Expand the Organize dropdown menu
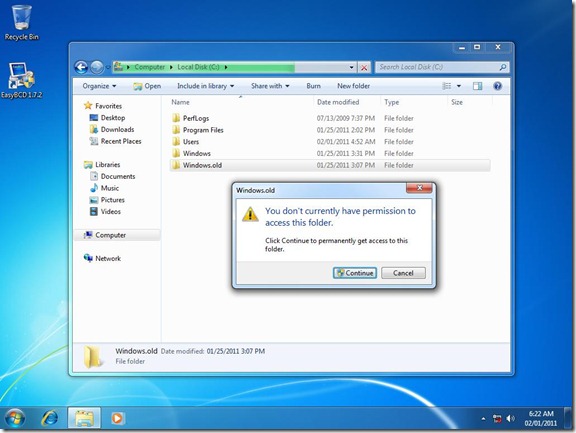The image size is (576, 433). 99,86
